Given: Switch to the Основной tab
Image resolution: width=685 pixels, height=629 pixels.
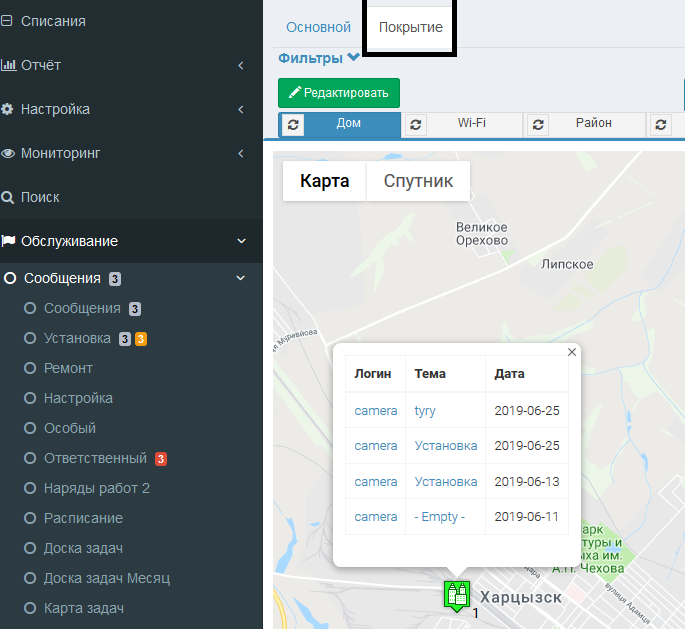Looking at the screenshot, I should [x=318, y=27].
